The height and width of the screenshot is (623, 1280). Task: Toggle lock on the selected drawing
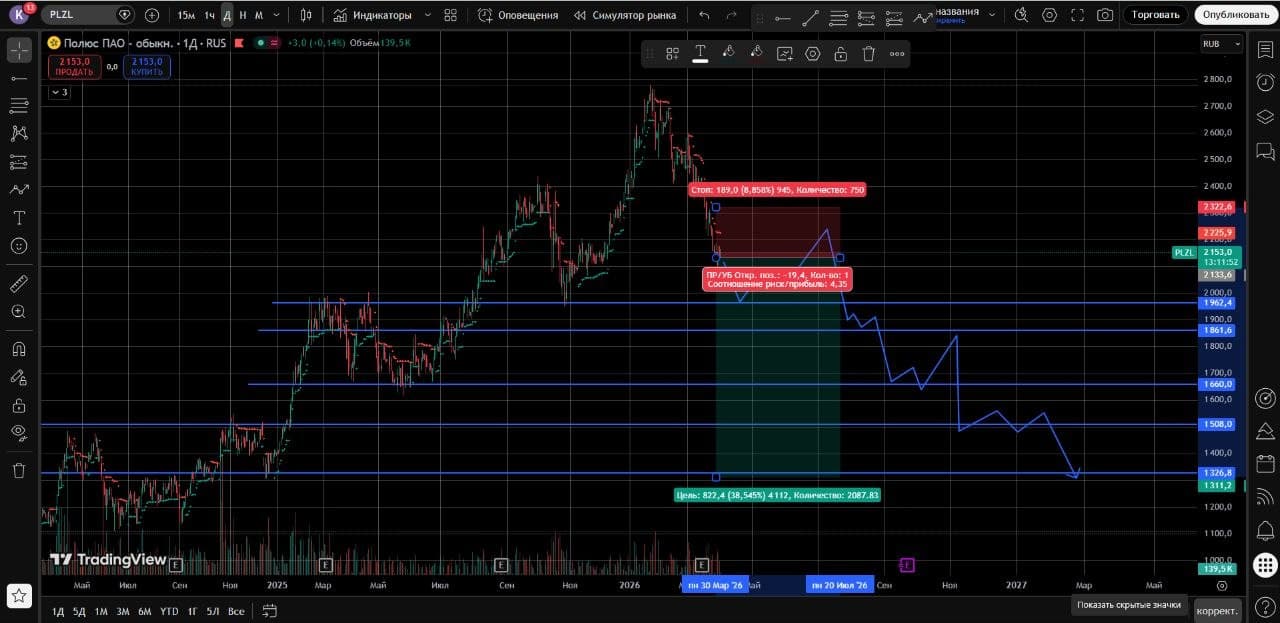click(841, 54)
